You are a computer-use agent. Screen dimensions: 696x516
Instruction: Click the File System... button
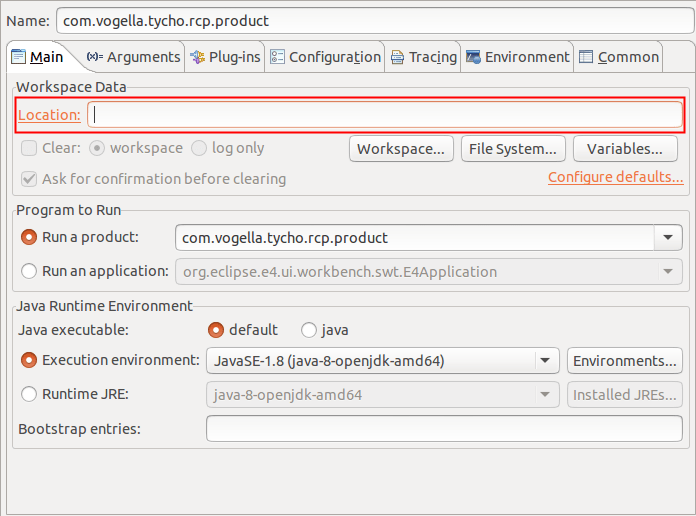pos(513,149)
